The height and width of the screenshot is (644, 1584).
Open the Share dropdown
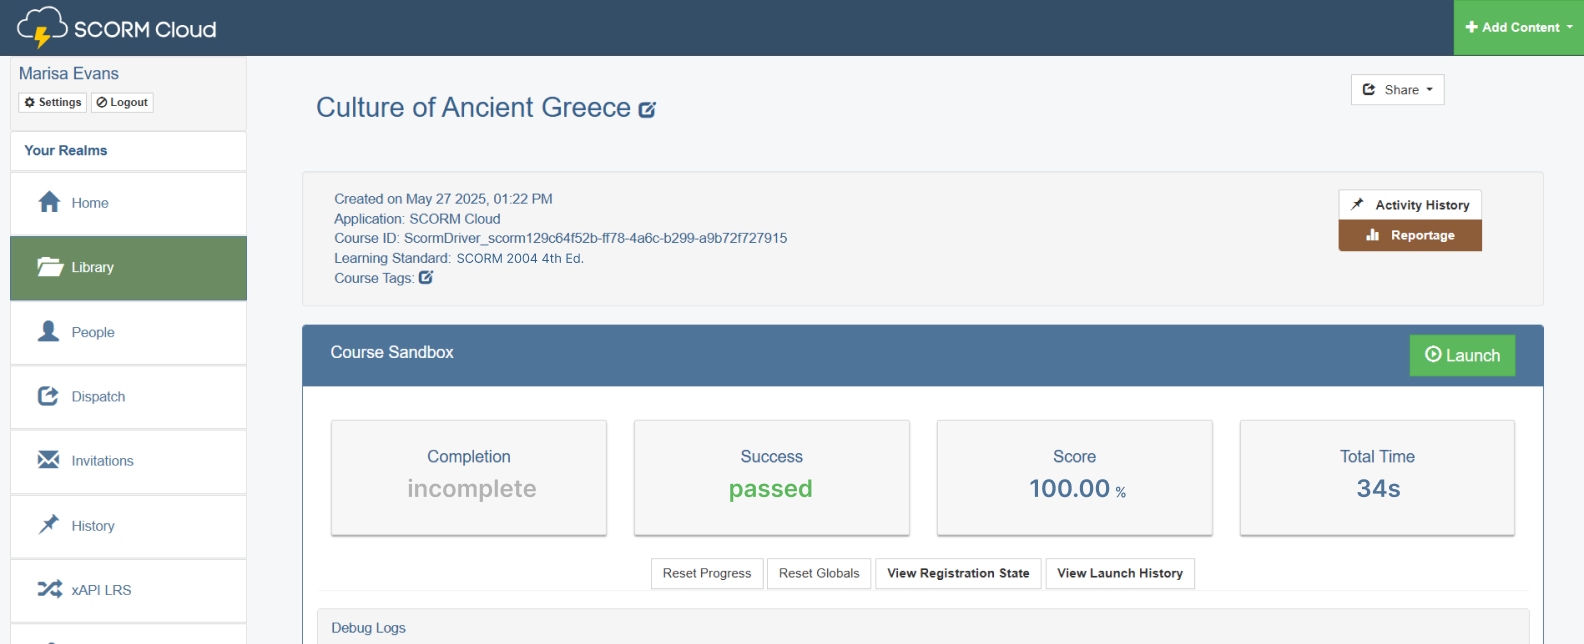coord(1396,89)
